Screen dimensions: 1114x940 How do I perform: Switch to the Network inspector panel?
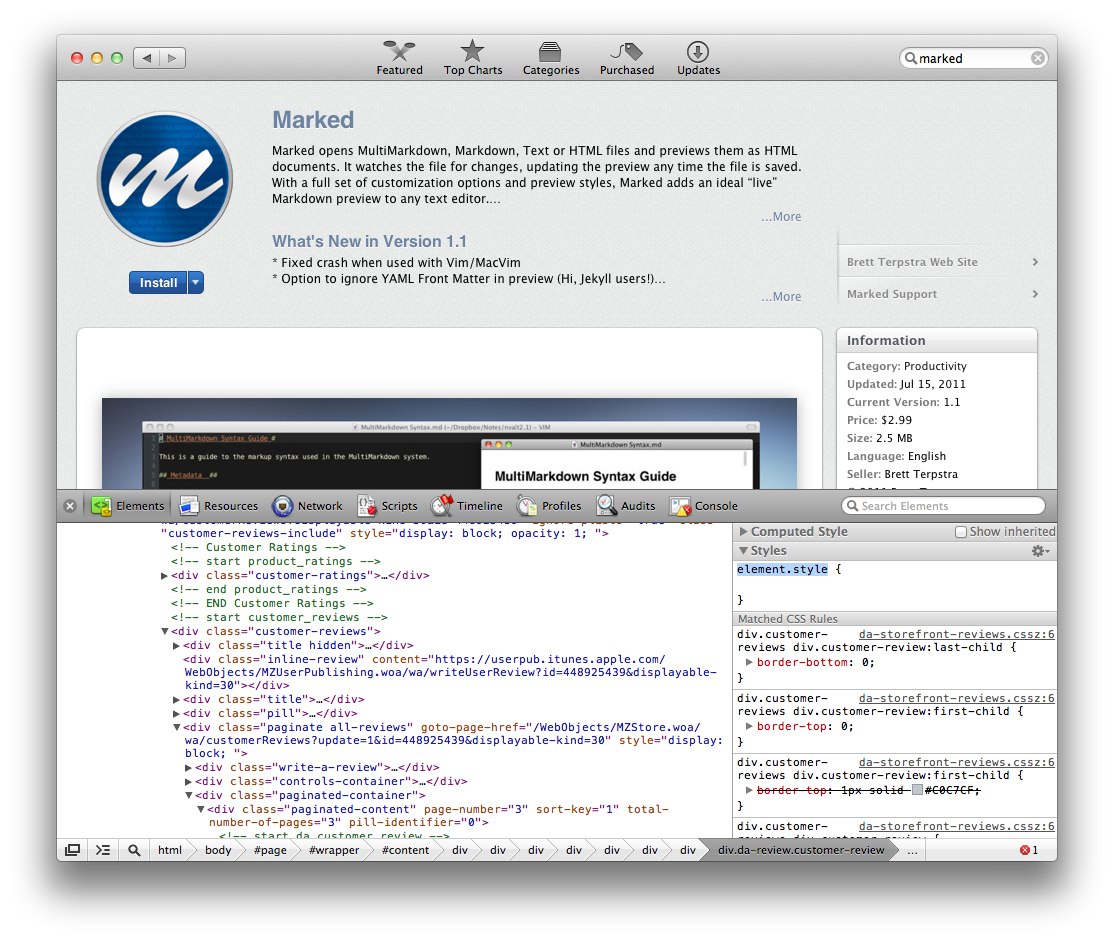click(307, 506)
